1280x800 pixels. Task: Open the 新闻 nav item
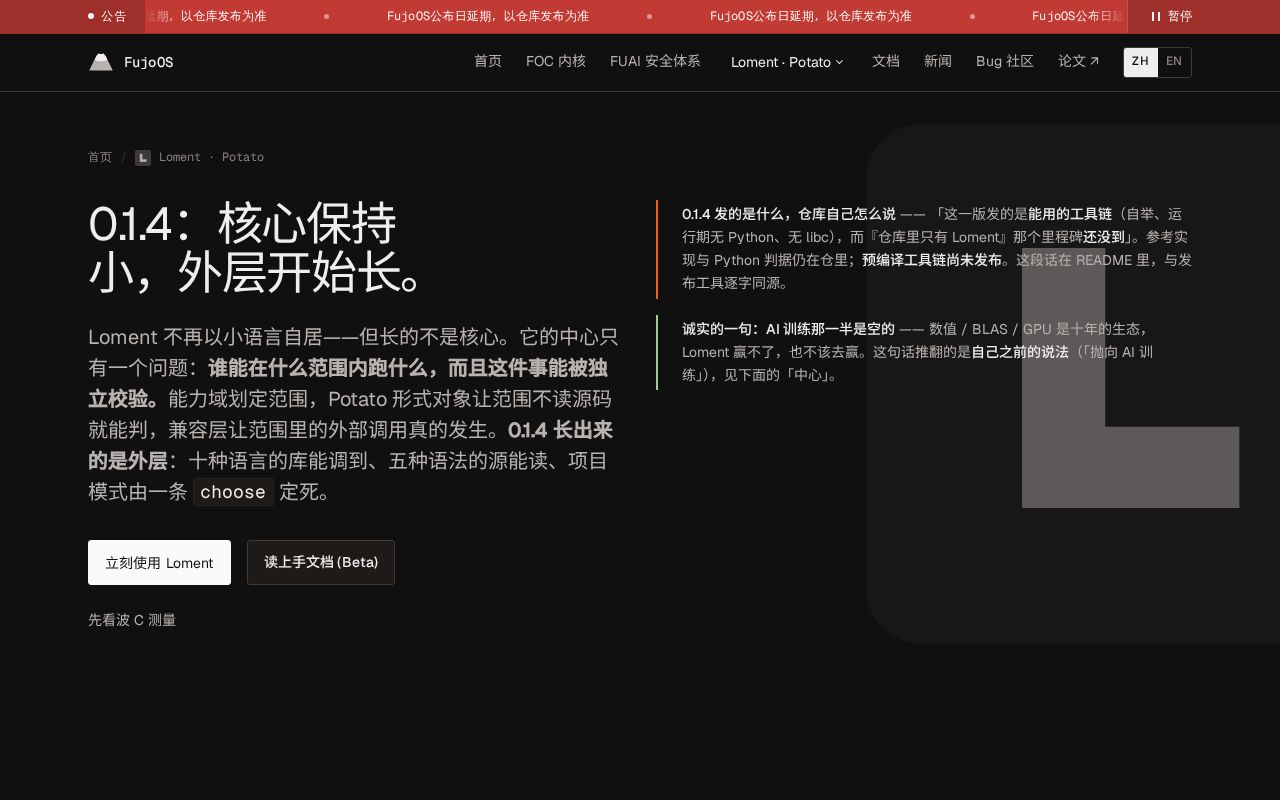point(938,61)
